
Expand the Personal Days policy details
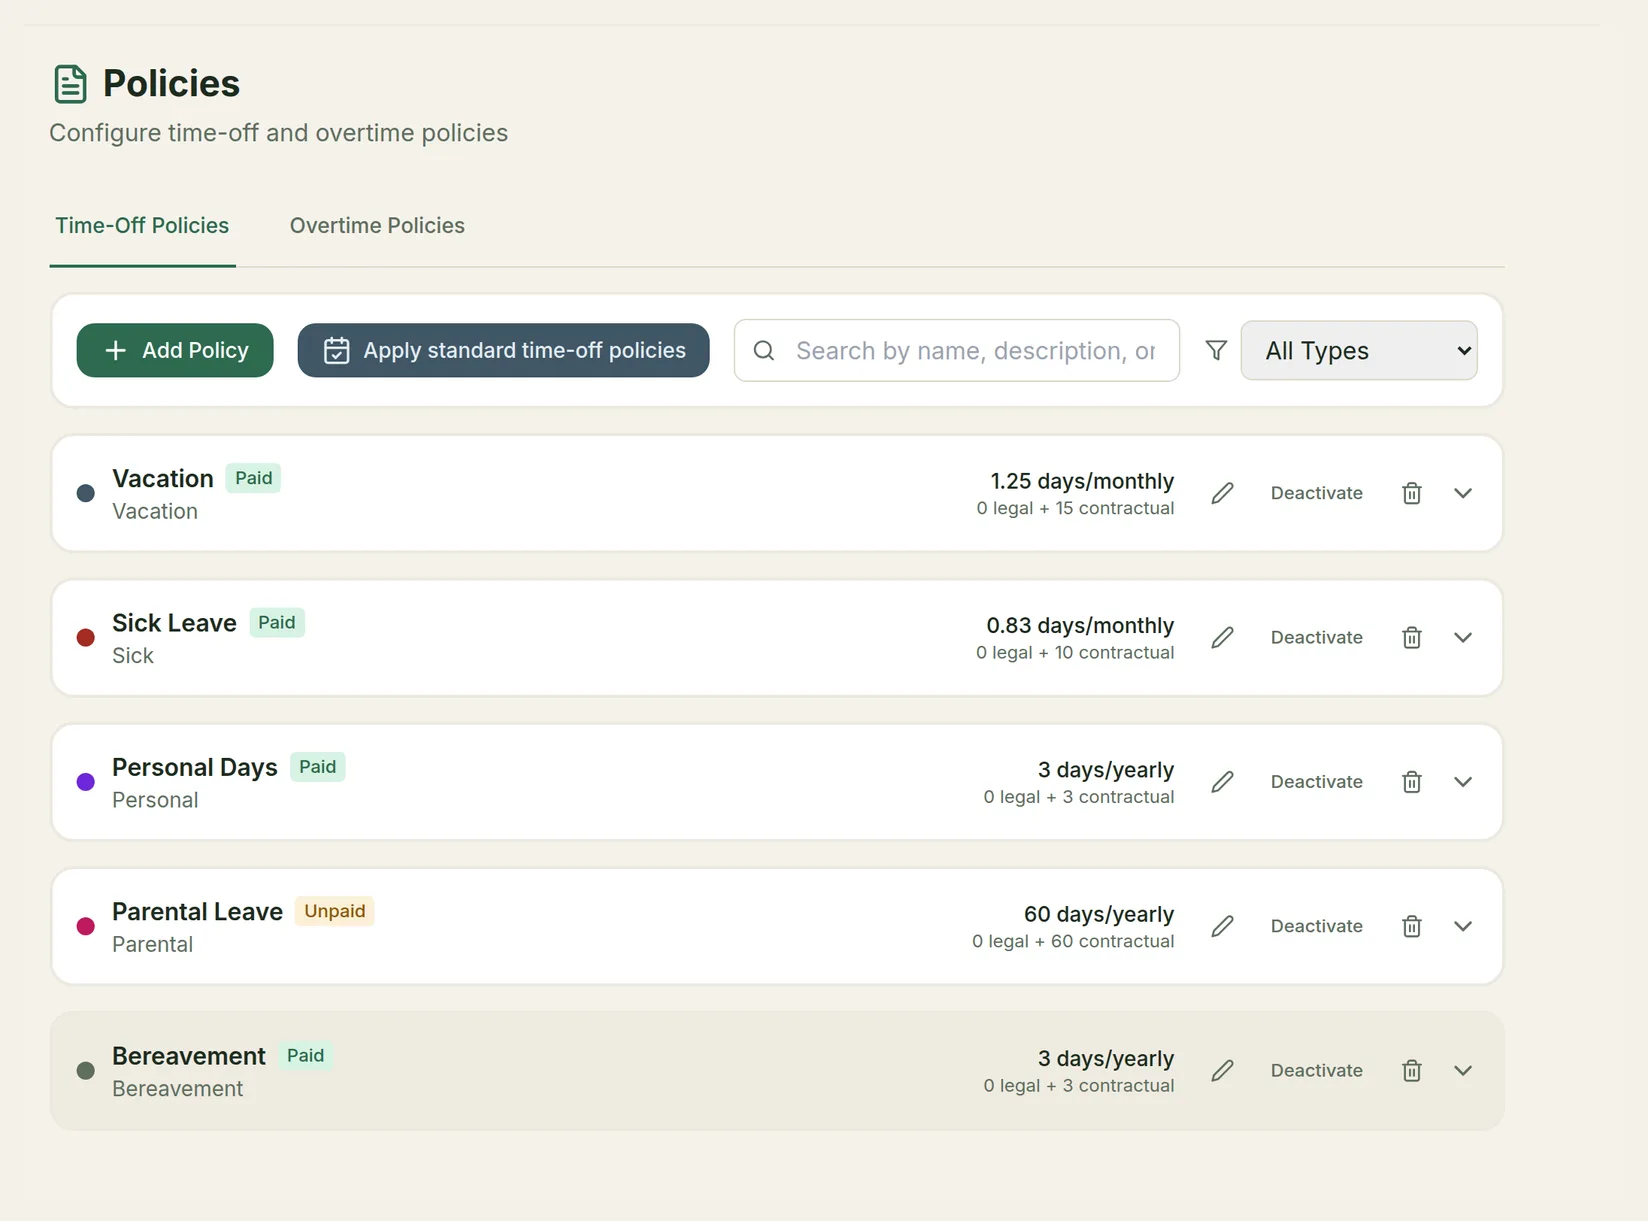1462,782
